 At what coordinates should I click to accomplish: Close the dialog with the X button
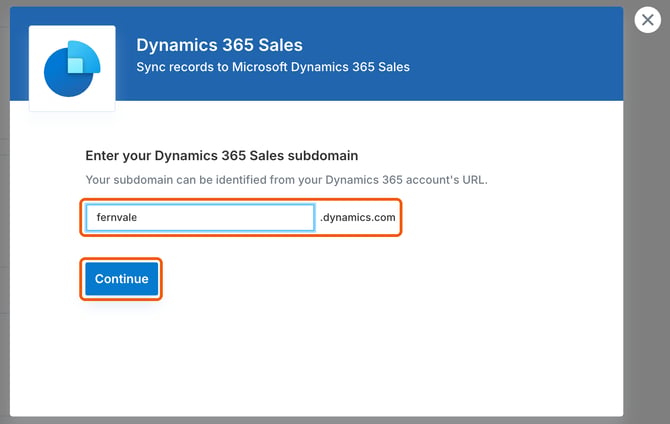[647, 20]
